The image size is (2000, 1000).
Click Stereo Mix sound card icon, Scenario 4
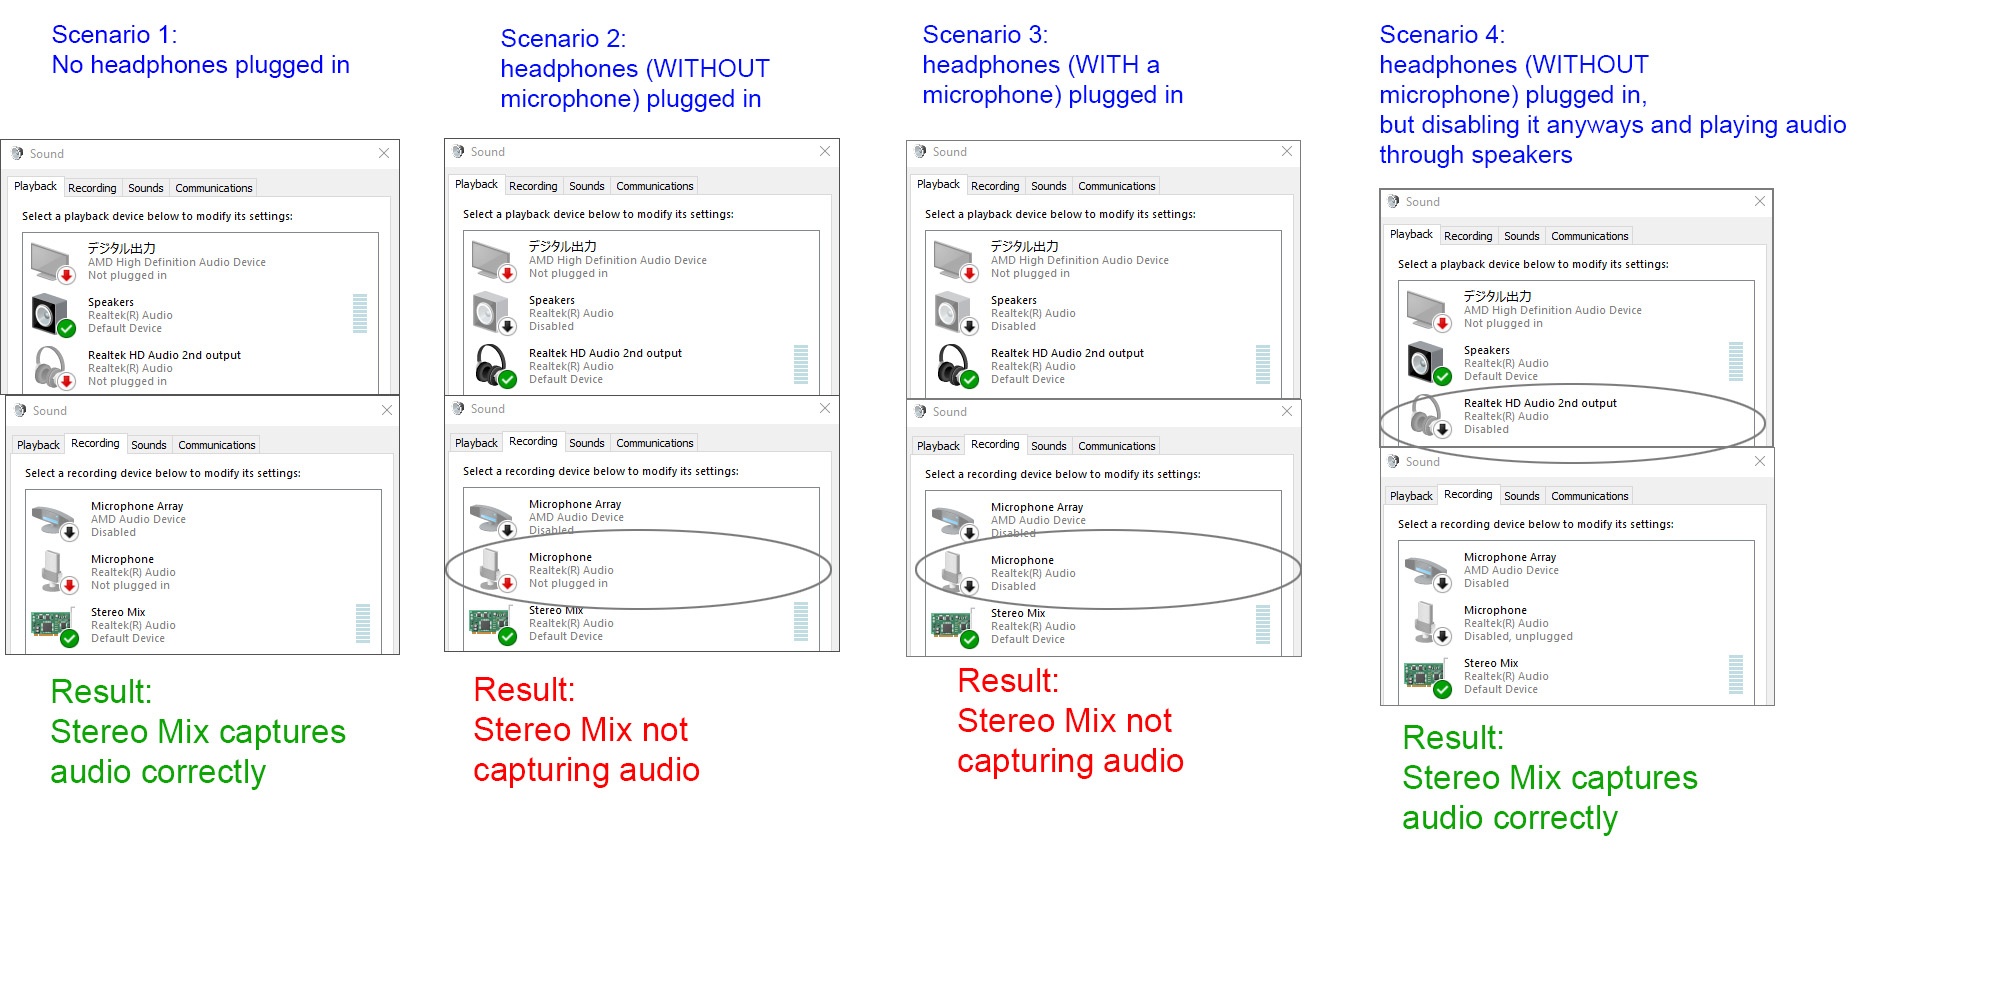(1428, 678)
